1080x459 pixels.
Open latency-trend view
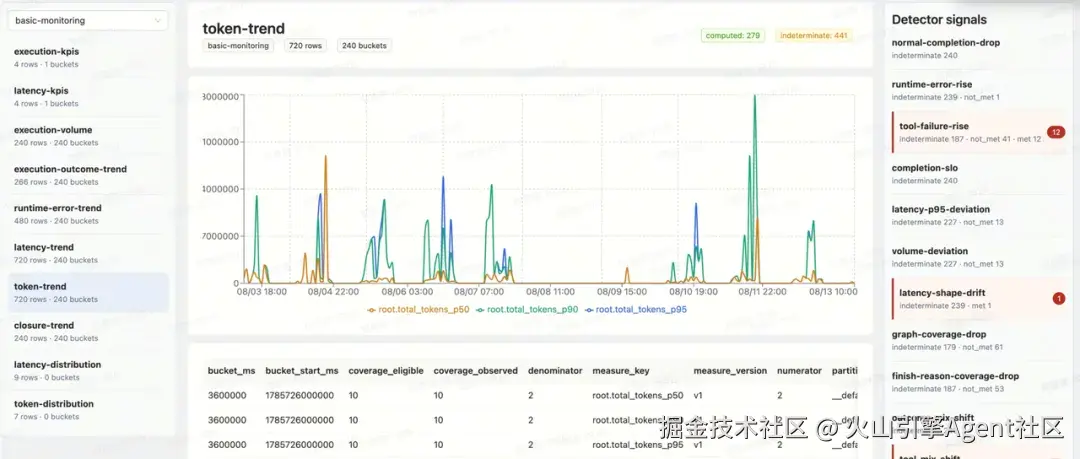pyautogui.click(x=87, y=253)
